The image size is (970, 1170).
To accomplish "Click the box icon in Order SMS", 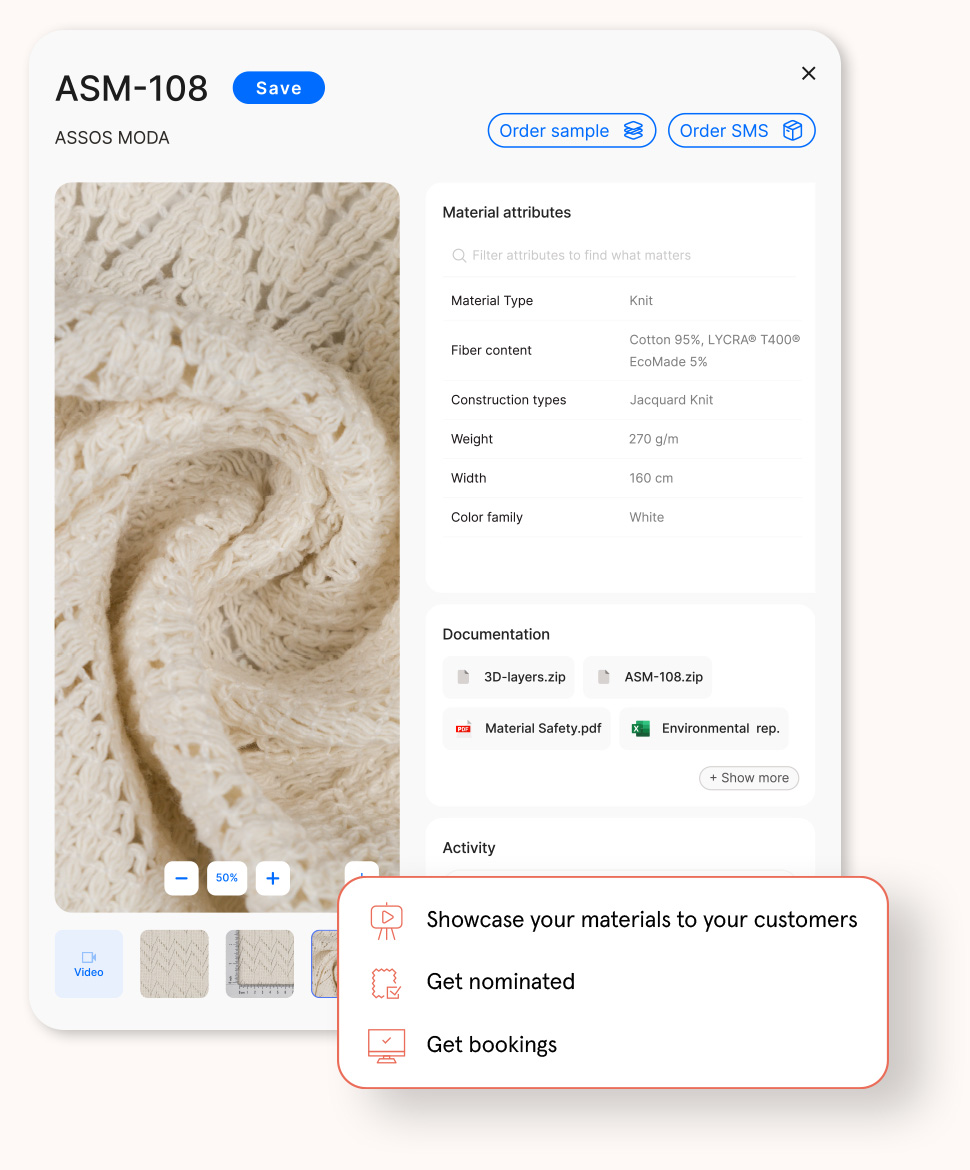I will pyautogui.click(x=792, y=131).
